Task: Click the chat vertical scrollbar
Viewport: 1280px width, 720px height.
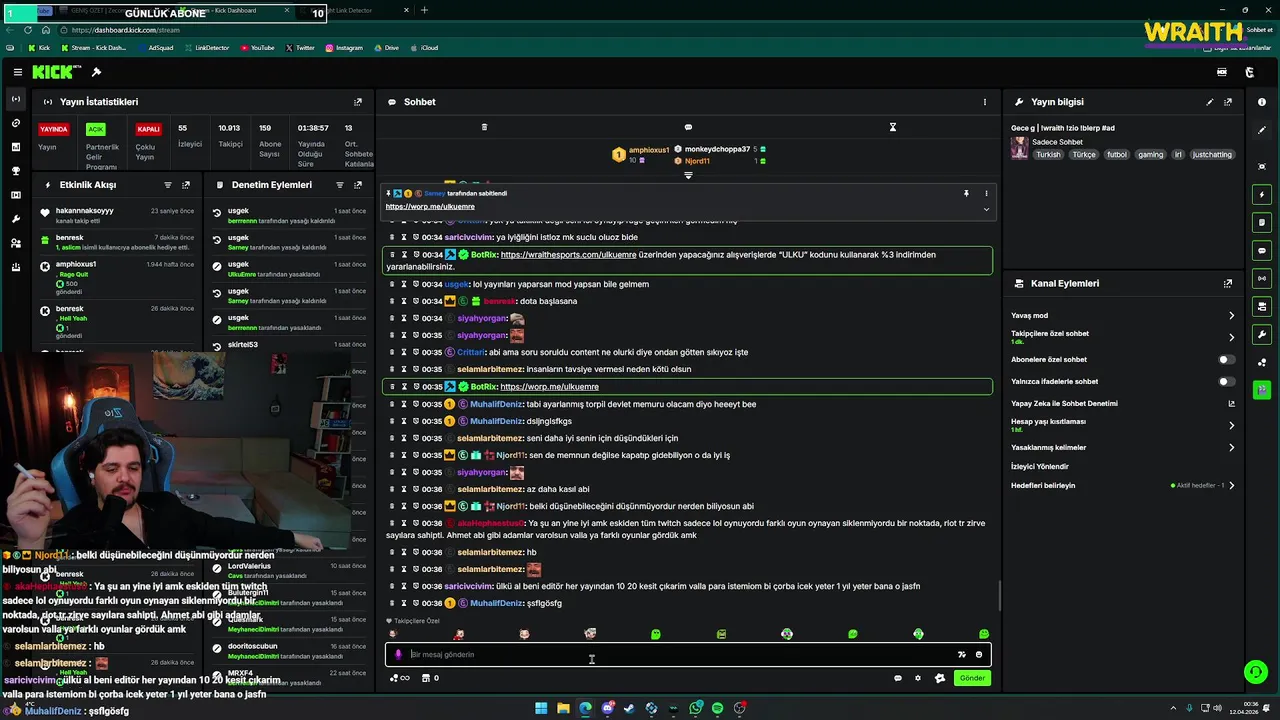Action: coord(999,596)
